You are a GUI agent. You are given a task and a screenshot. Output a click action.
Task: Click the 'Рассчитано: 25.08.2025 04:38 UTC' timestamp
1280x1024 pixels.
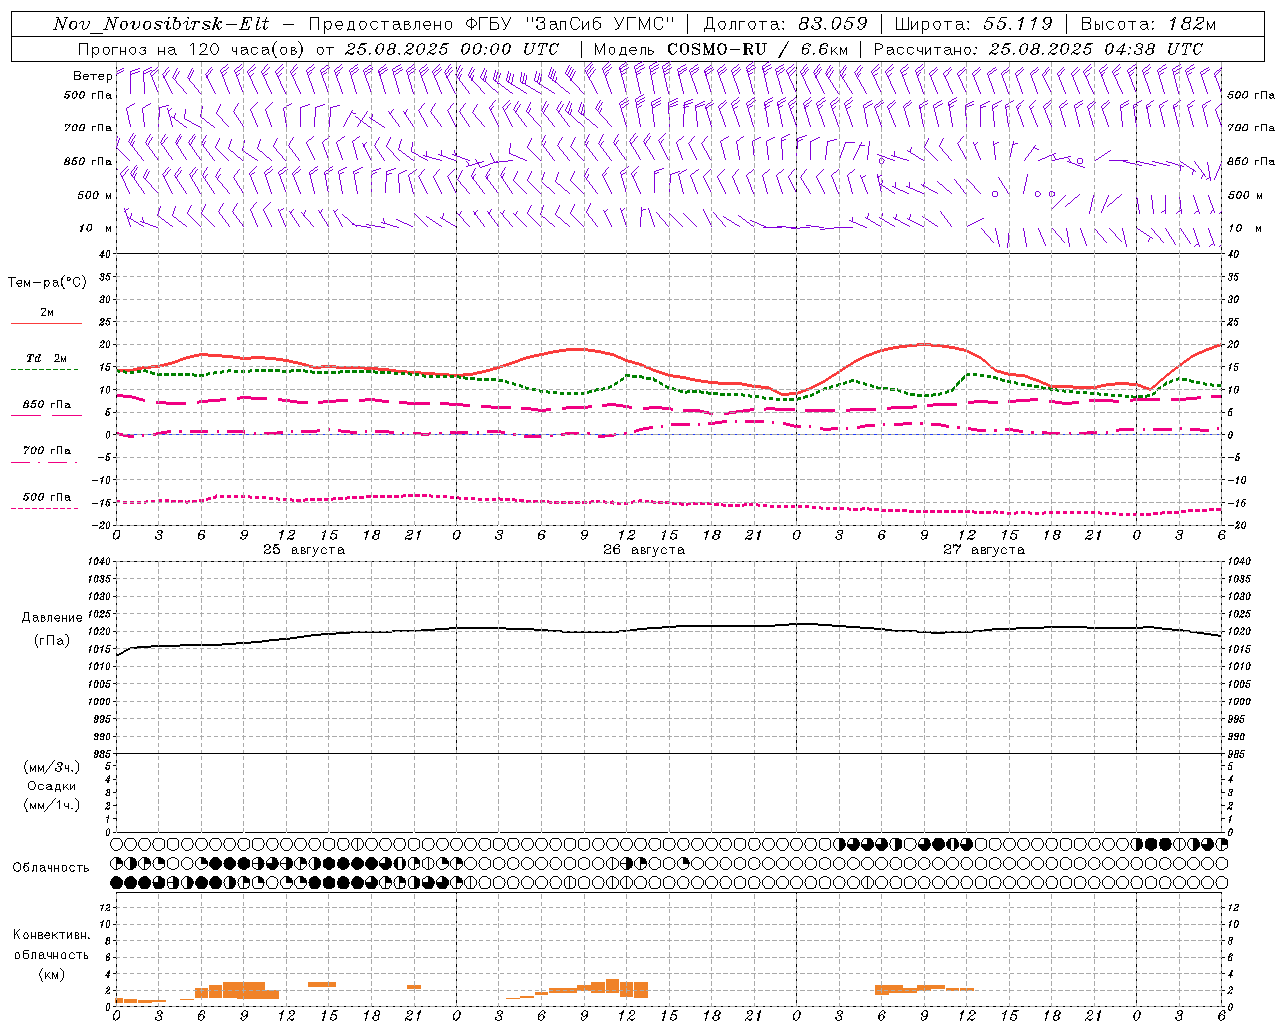tap(1038, 49)
